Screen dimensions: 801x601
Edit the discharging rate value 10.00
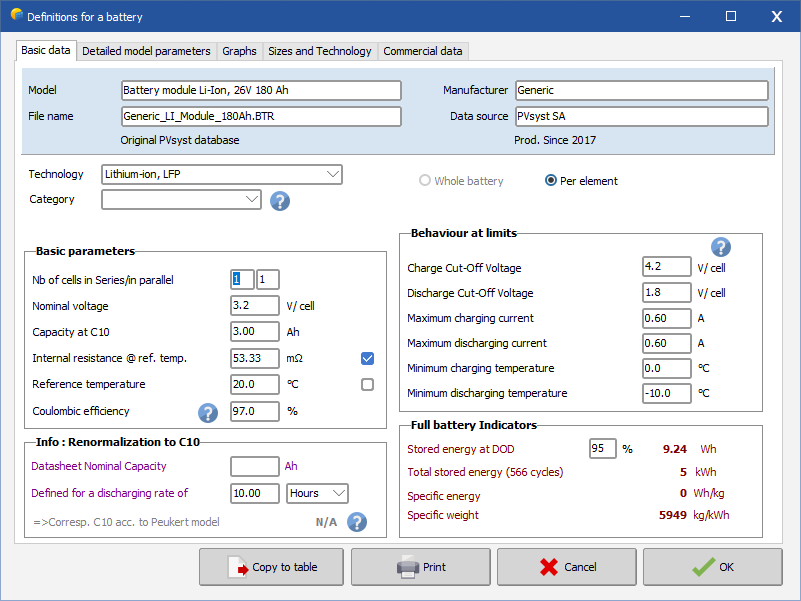click(x=255, y=493)
